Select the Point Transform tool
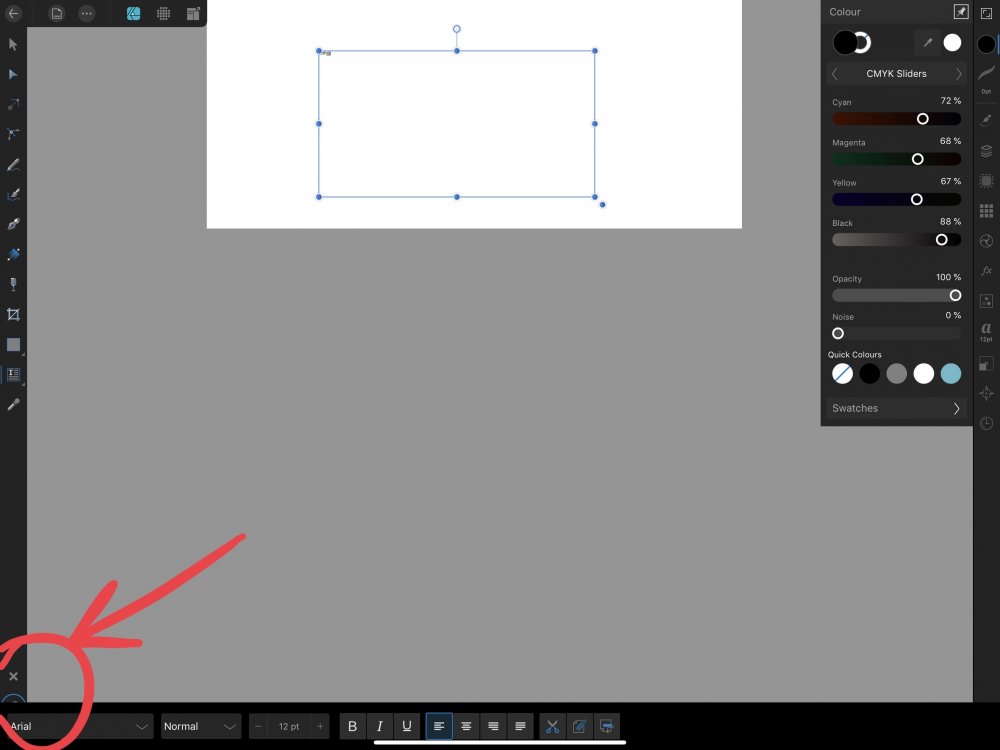 [x=13, y=135]
